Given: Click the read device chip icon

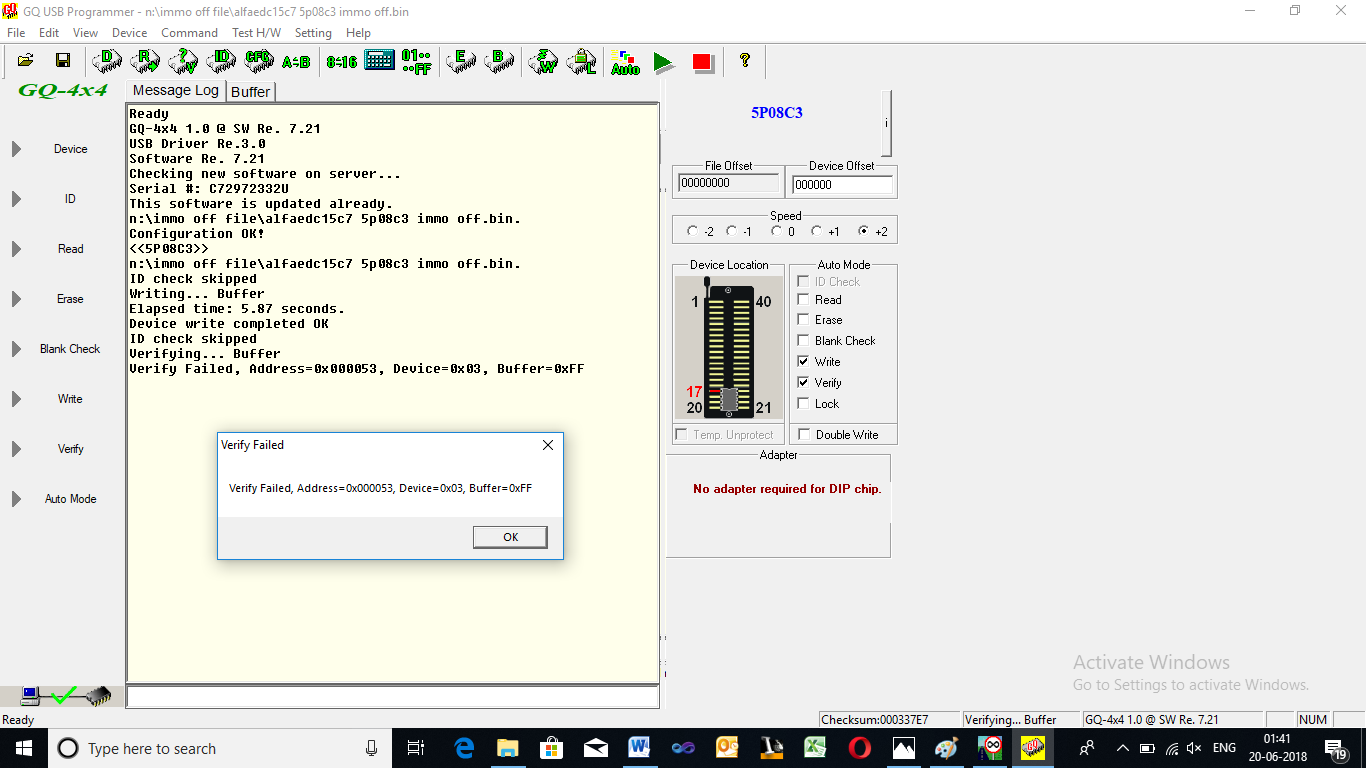Looking at the screenshot, I should click(145, 62).
